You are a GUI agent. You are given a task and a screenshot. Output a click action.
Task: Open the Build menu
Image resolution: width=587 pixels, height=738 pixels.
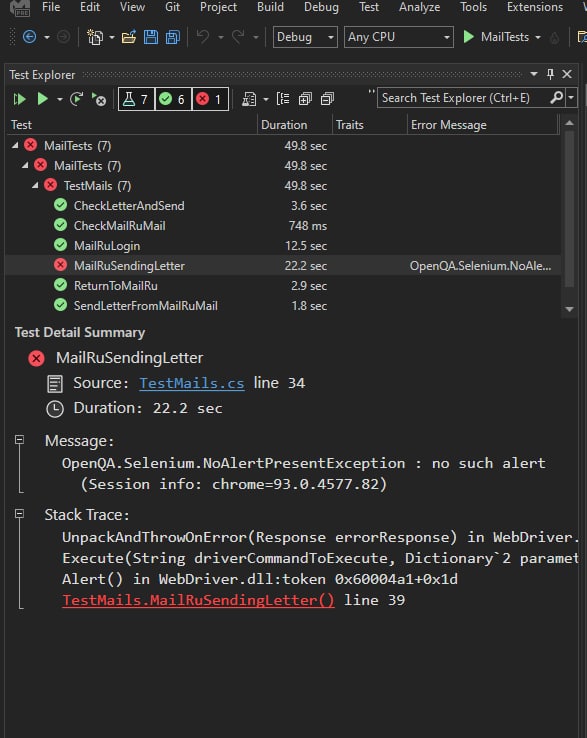coord(270,7)
